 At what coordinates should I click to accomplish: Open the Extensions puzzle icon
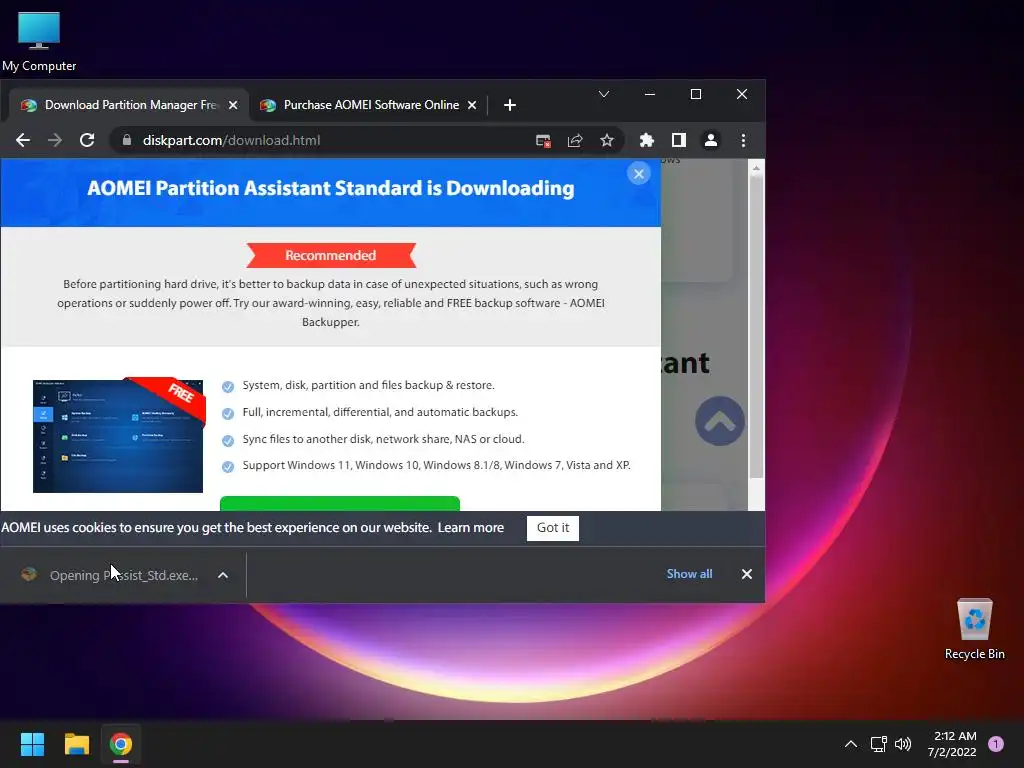tap(647, 140)
